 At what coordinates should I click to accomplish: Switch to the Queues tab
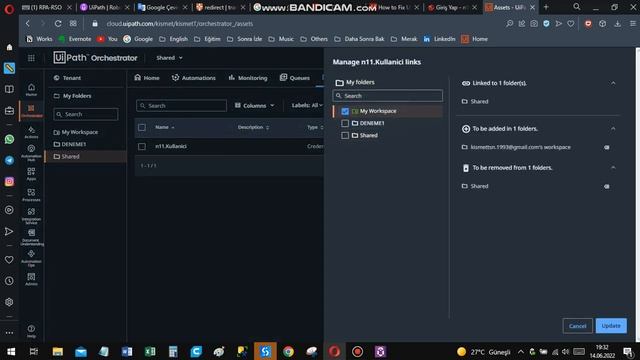pyautogui.click(x=295, y=78)
